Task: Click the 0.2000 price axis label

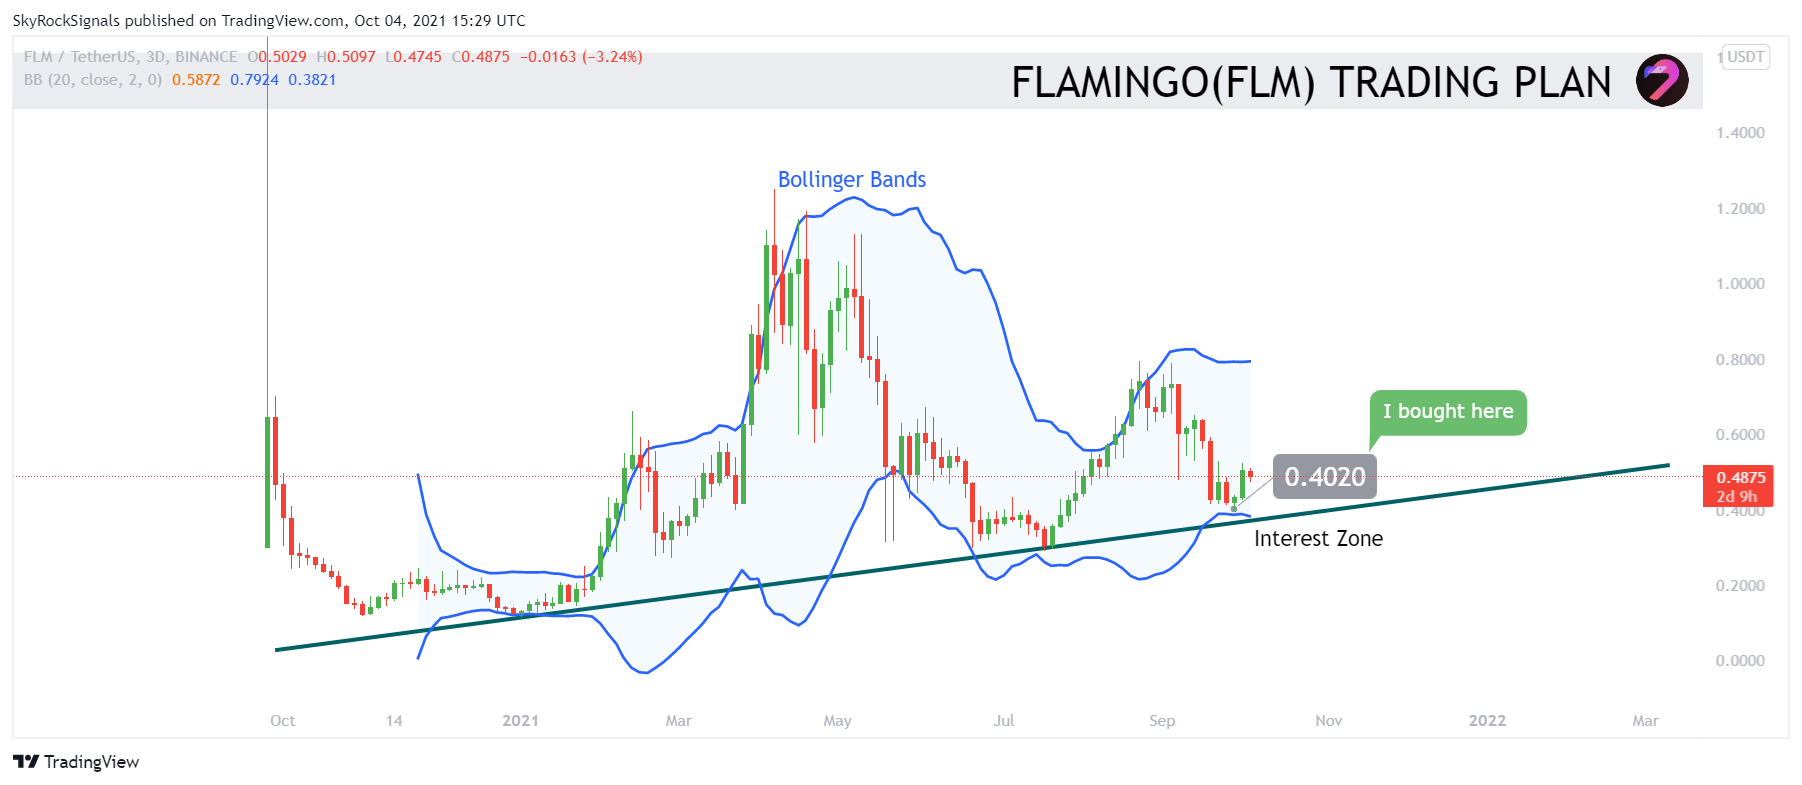Action: 1740,586
